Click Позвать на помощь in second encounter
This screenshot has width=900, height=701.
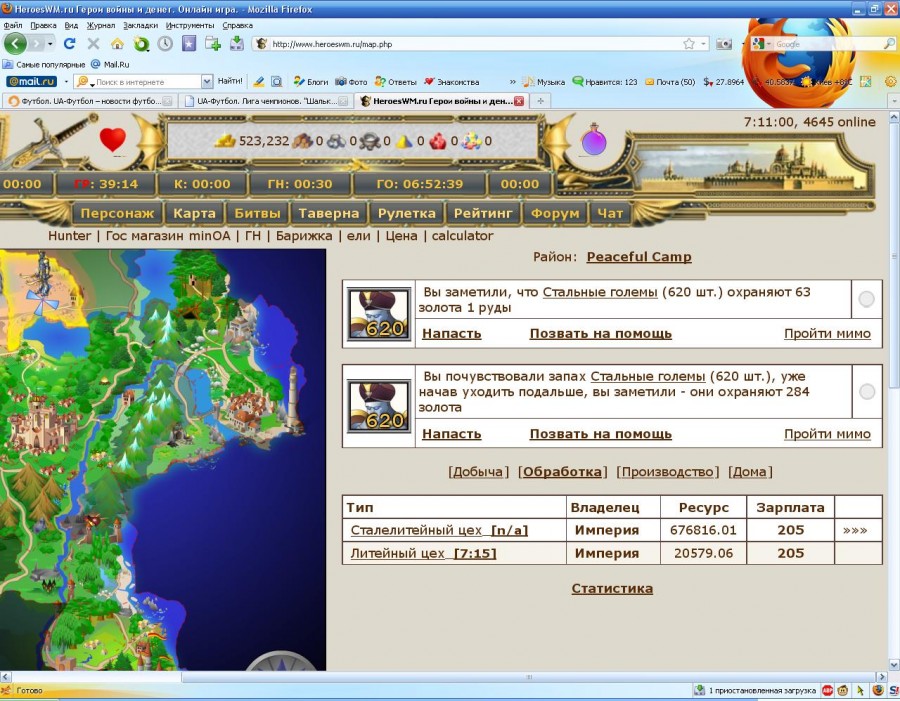(600, 434)
